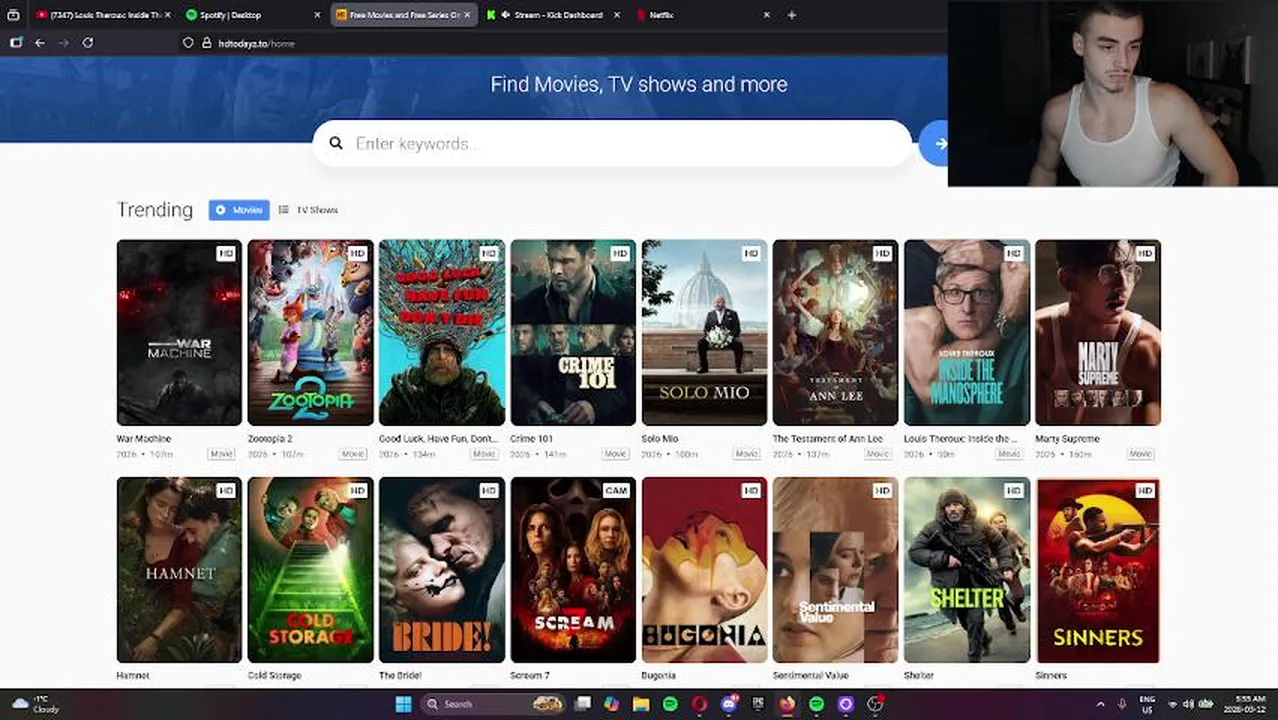Open The Bride! poster

tap(442, 570)
